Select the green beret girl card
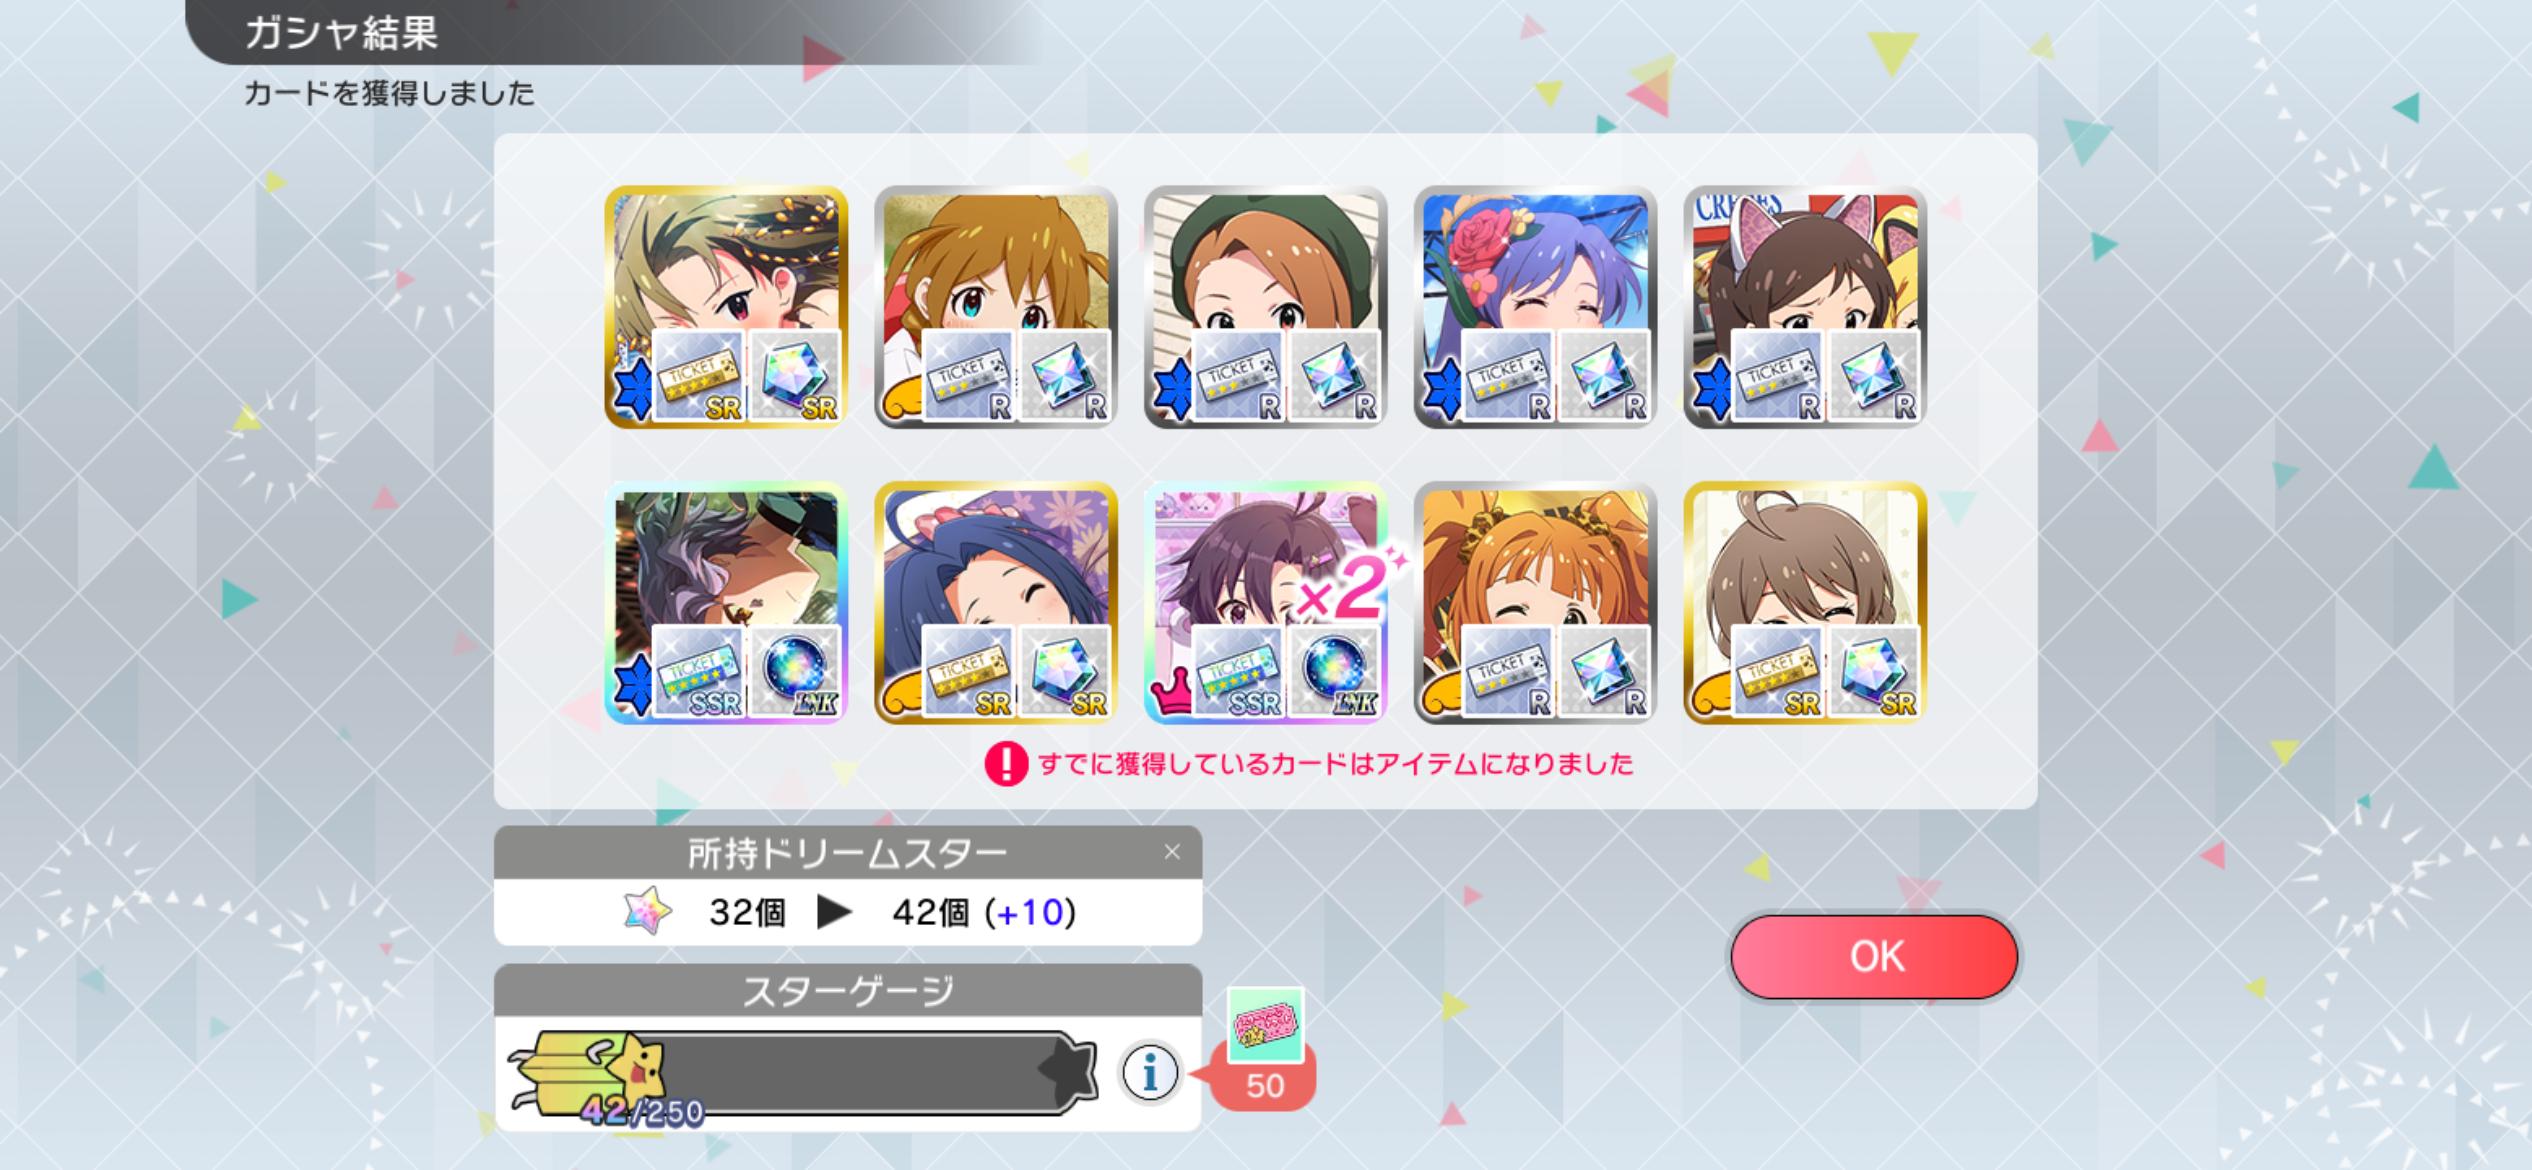Image resolution: width=2532 pixels, height=1170 pixels. tap(1265, 307)
